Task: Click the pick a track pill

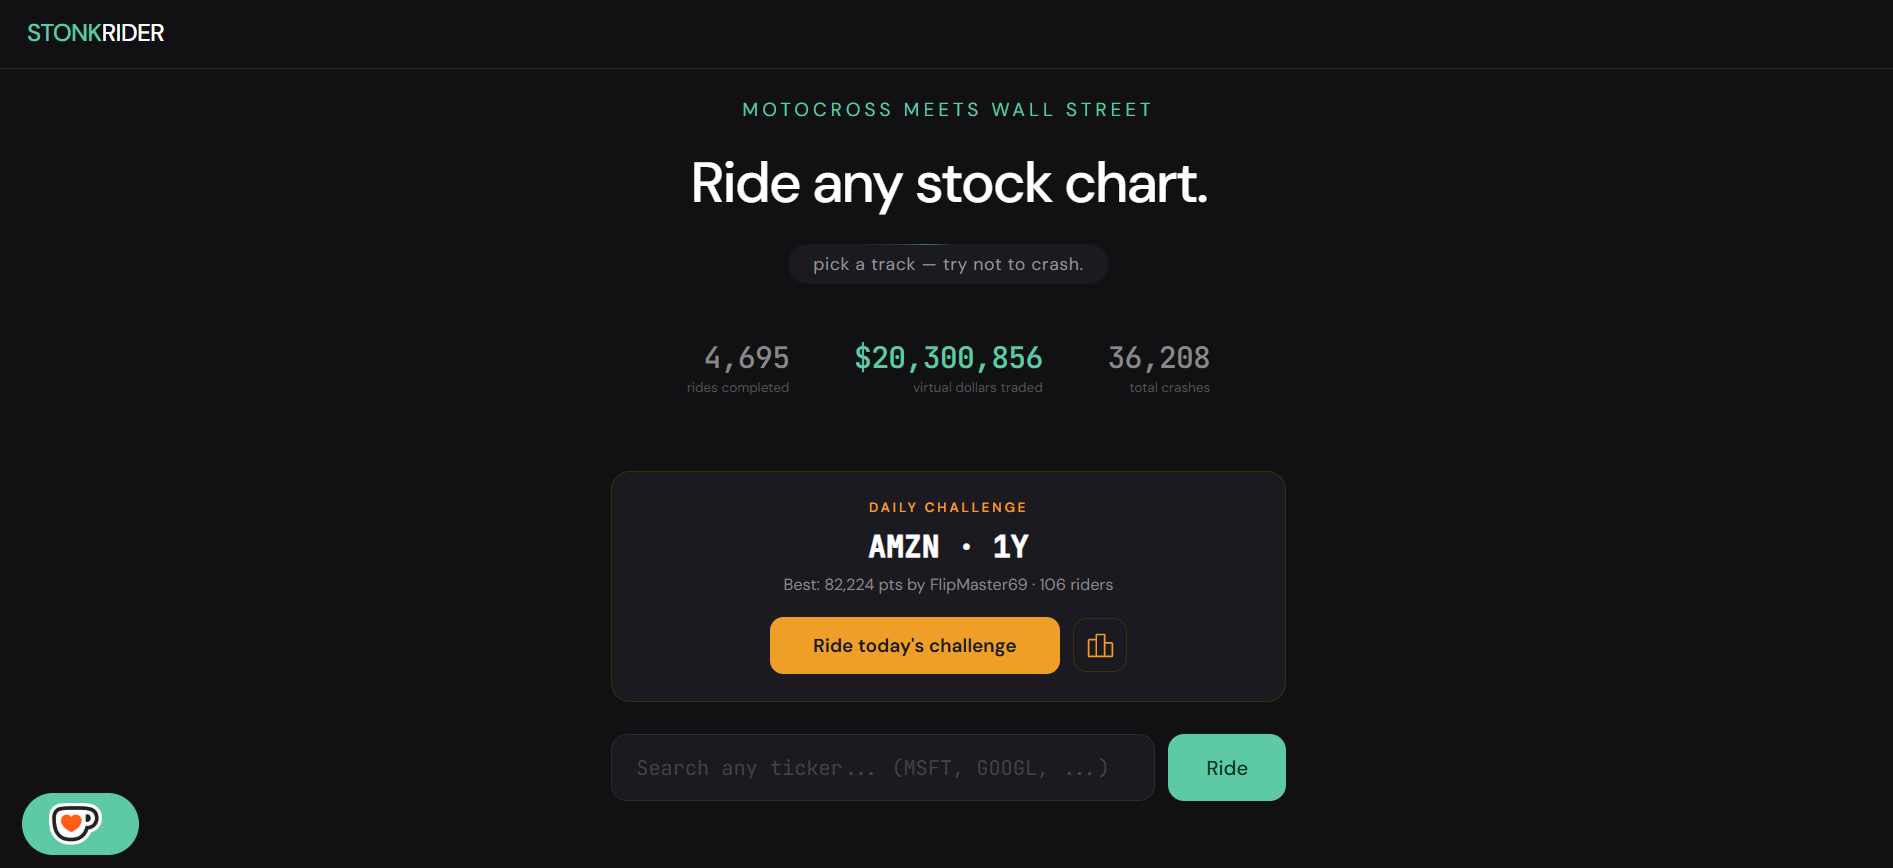Action: (948, 264)
